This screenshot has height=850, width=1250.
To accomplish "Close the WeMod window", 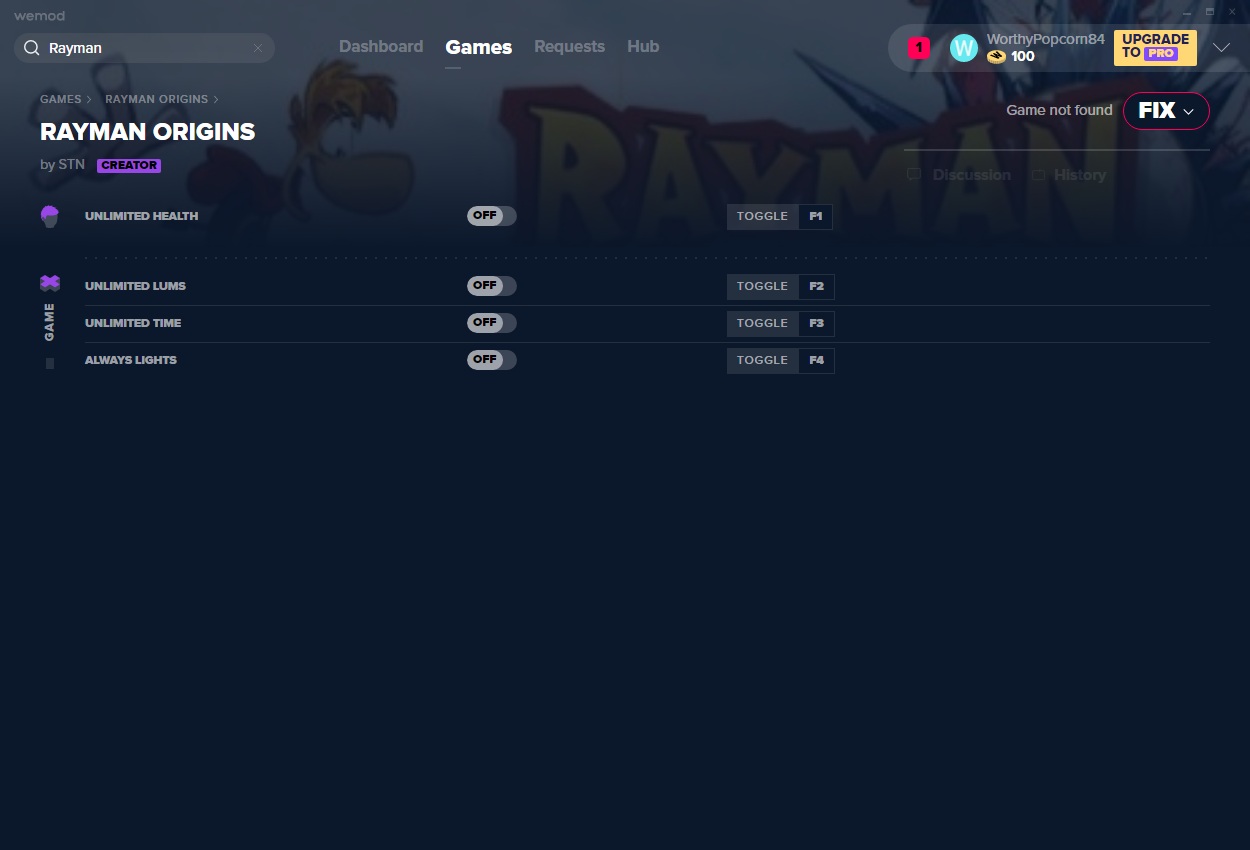I will tap(1232, 11).
